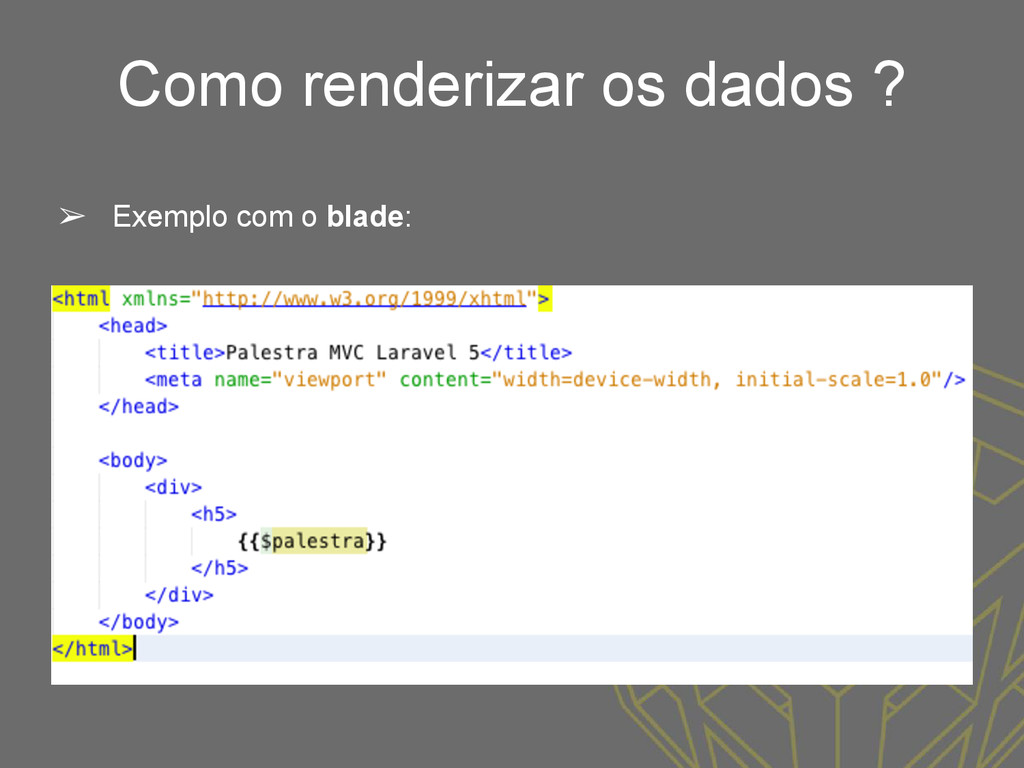Open the http://www.w3.org/1999/xhtml link

click(x=364, y=299)
